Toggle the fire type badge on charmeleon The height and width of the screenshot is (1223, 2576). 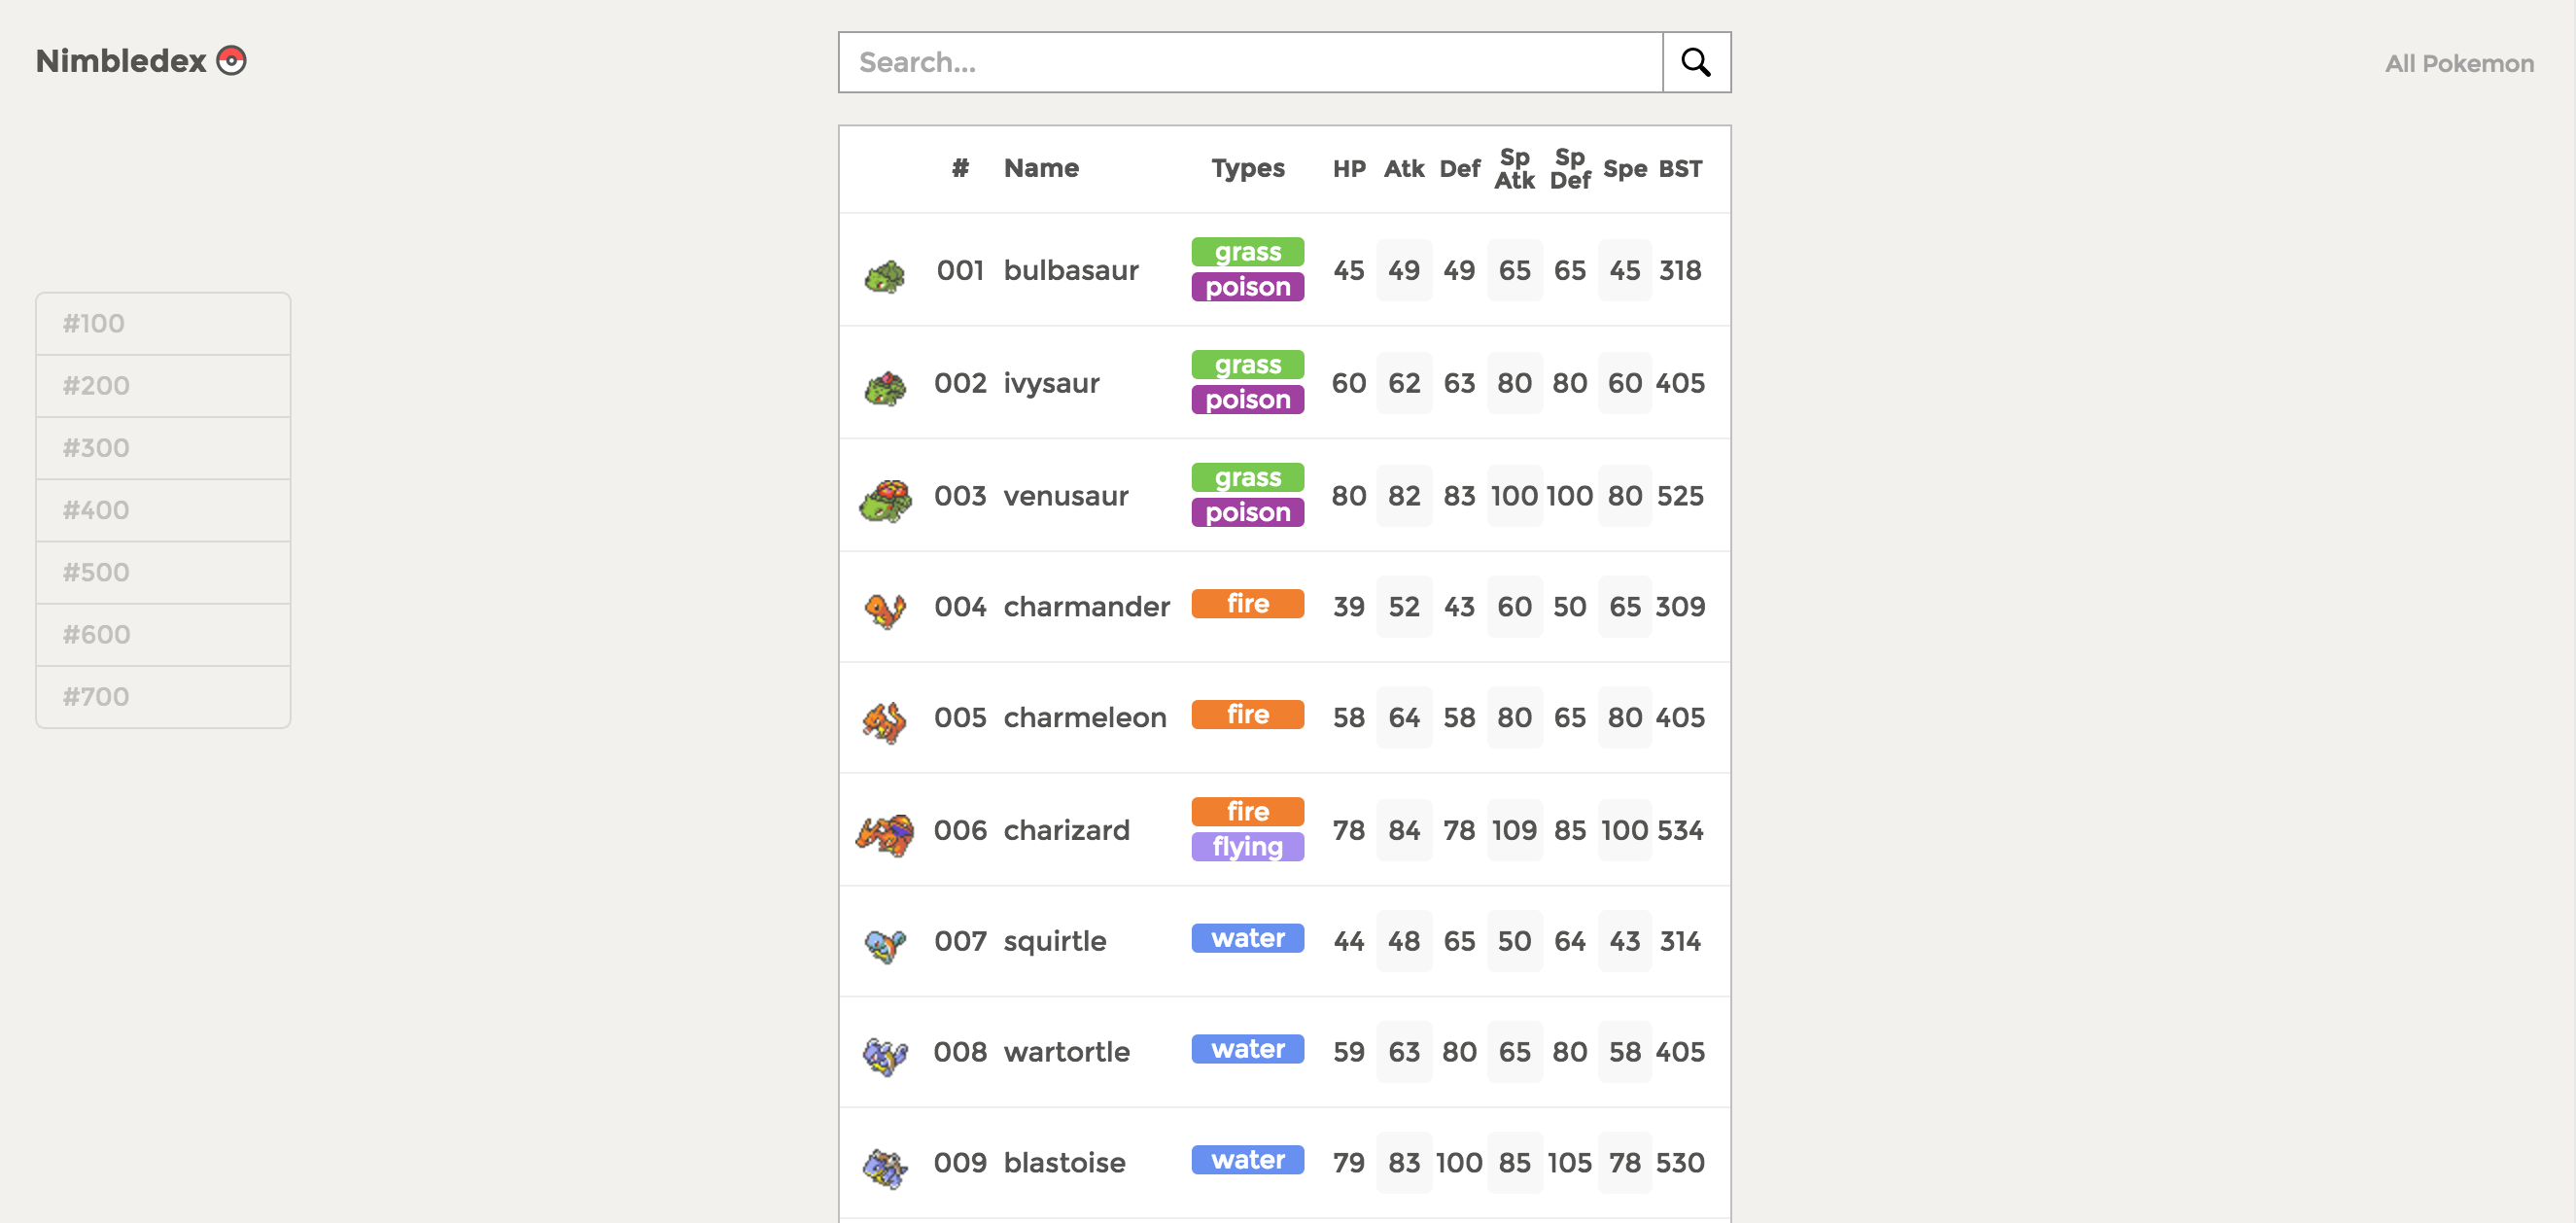click(x=1247, y=714)
